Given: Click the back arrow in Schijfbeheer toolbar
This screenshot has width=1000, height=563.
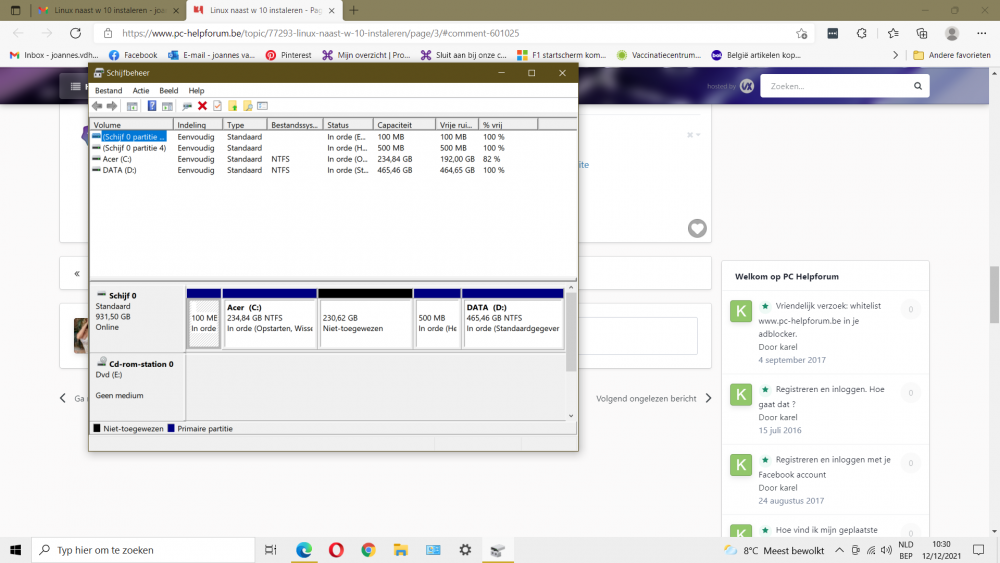Looking at the screenshot, I should point(97,106).
